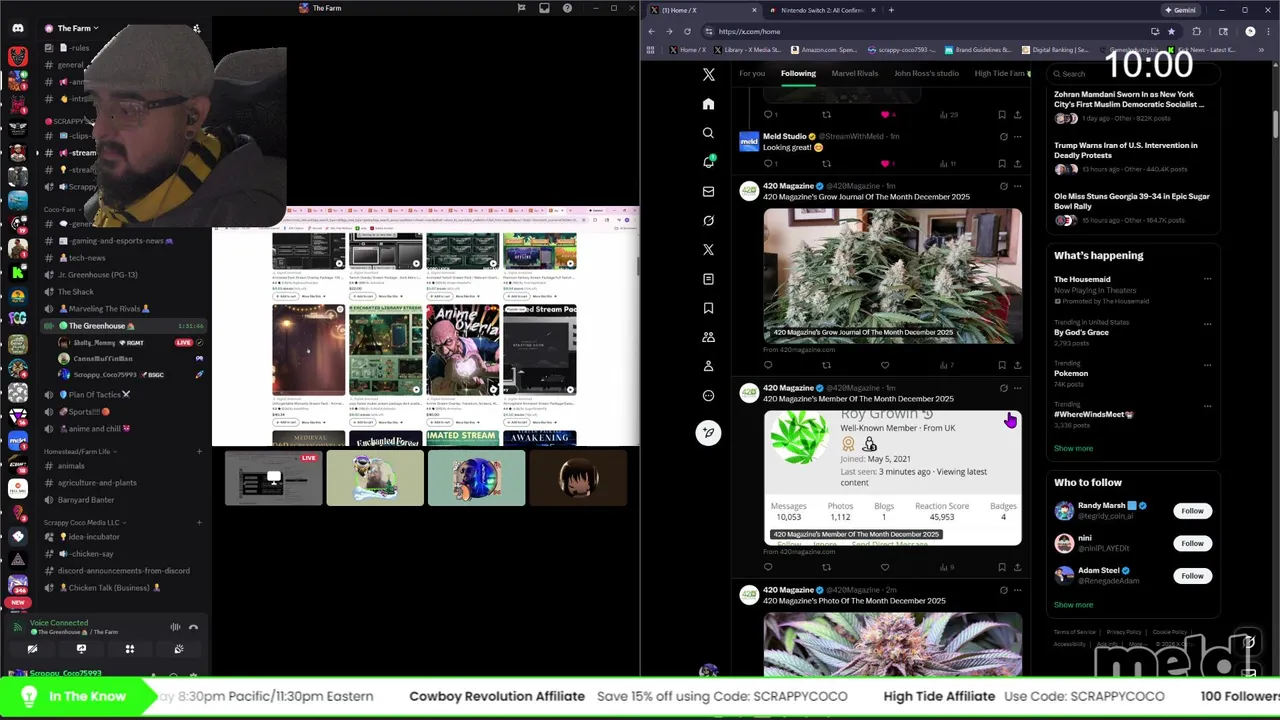Follow Adam Steel

tap(1192, 576)
